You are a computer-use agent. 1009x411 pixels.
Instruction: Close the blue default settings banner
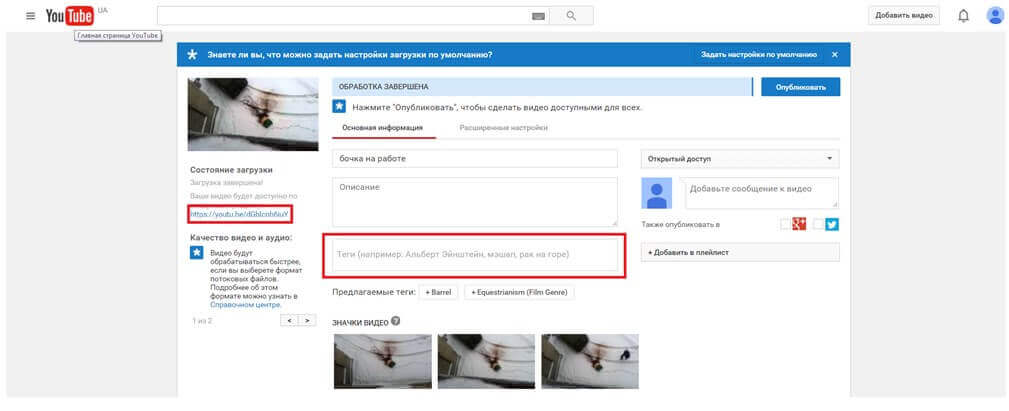click(834, 54)
